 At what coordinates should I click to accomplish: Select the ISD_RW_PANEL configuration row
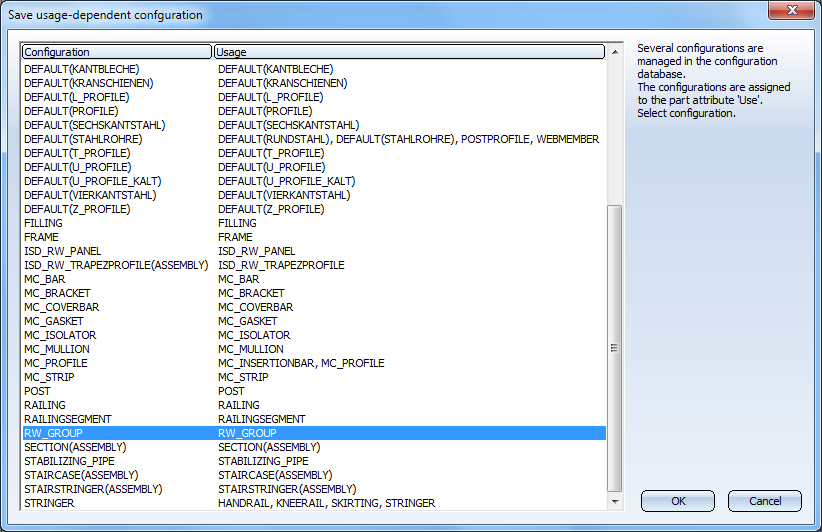click(314, 251)
